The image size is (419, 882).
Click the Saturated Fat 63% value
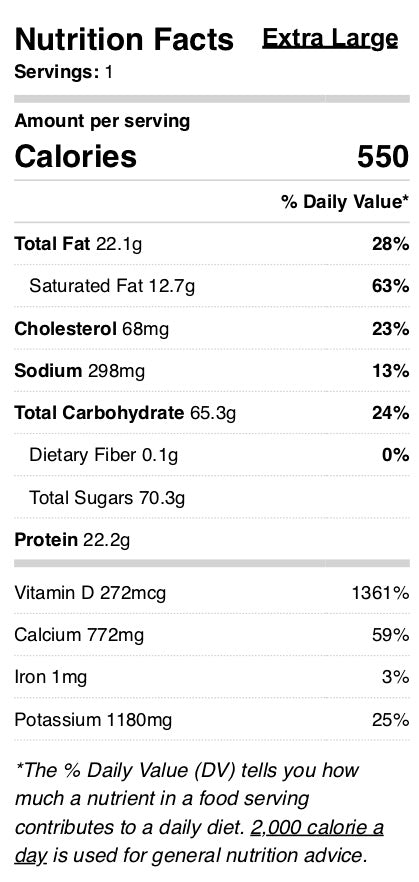(x=390, y=286)
